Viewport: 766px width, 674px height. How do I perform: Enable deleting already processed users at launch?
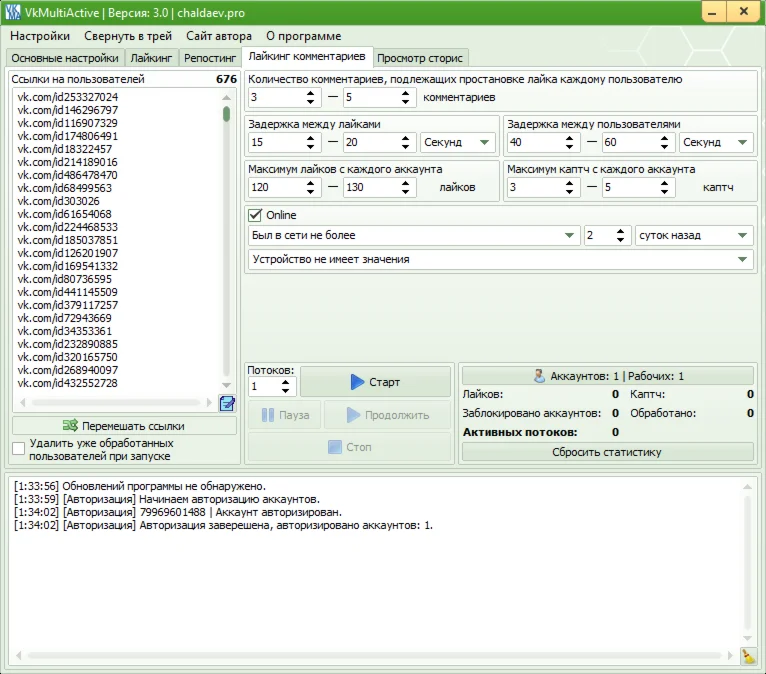click(x=19, y=449)
